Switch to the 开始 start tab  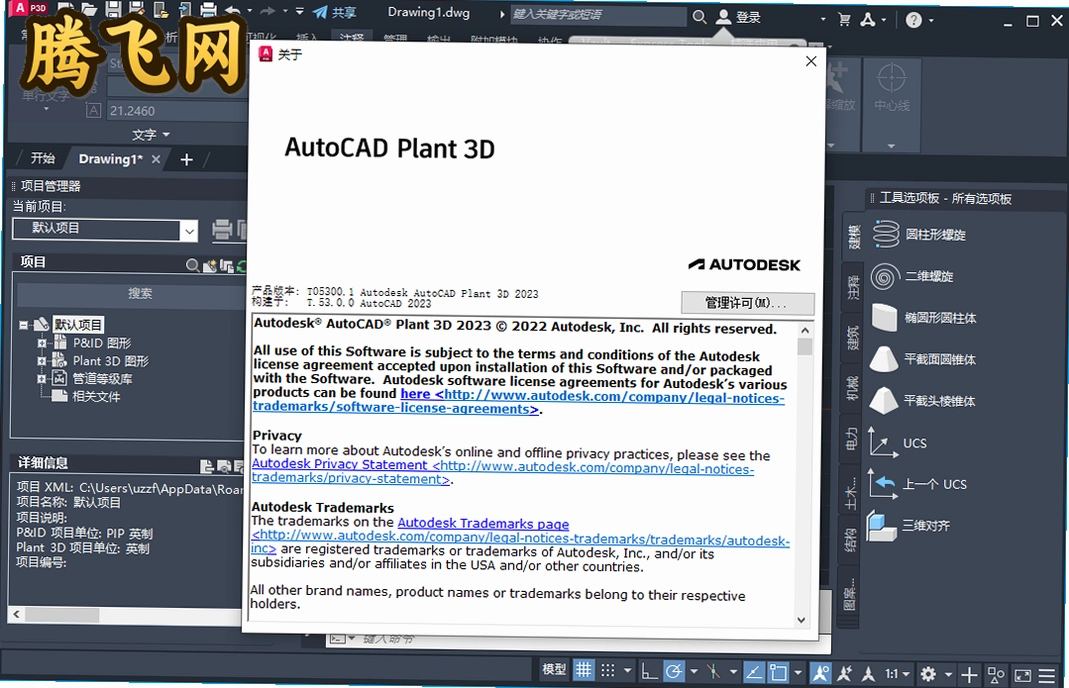pyautogui.click(x=42, y=158)
